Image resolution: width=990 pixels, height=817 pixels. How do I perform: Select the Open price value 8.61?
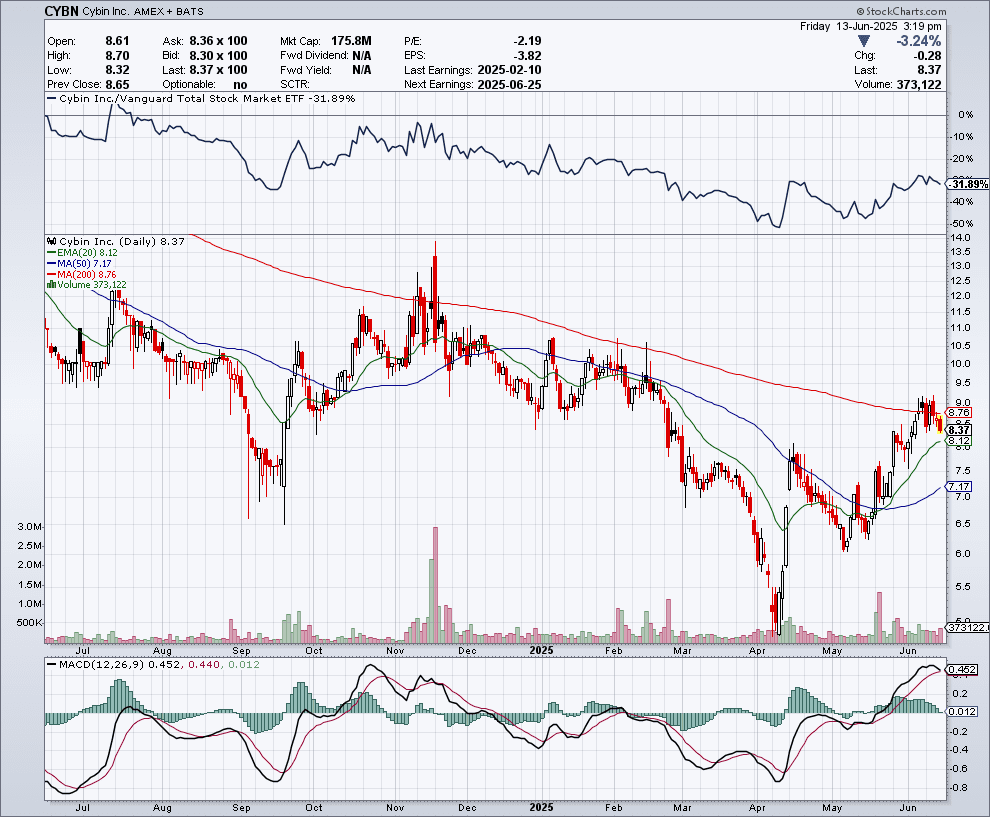pos(117,41)
